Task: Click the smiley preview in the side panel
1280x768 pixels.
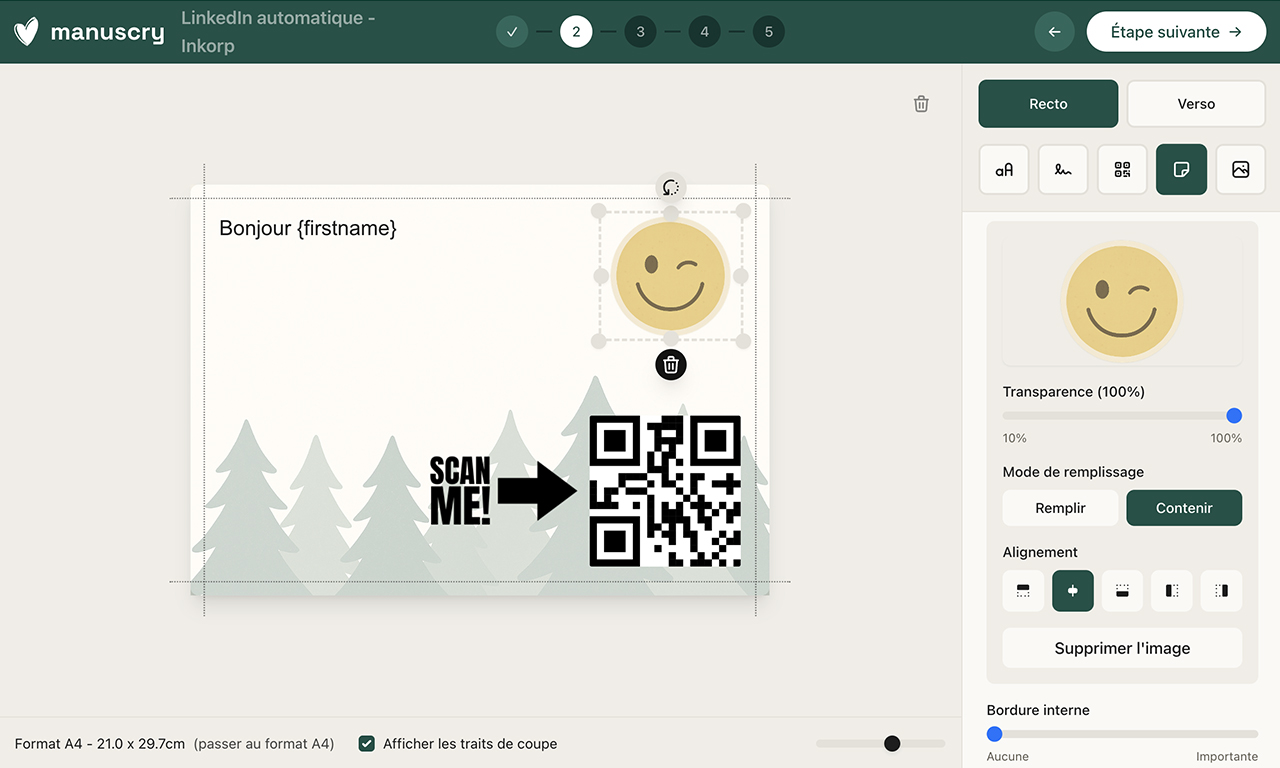Action: pyautogui.click(x=1122, y=302)
